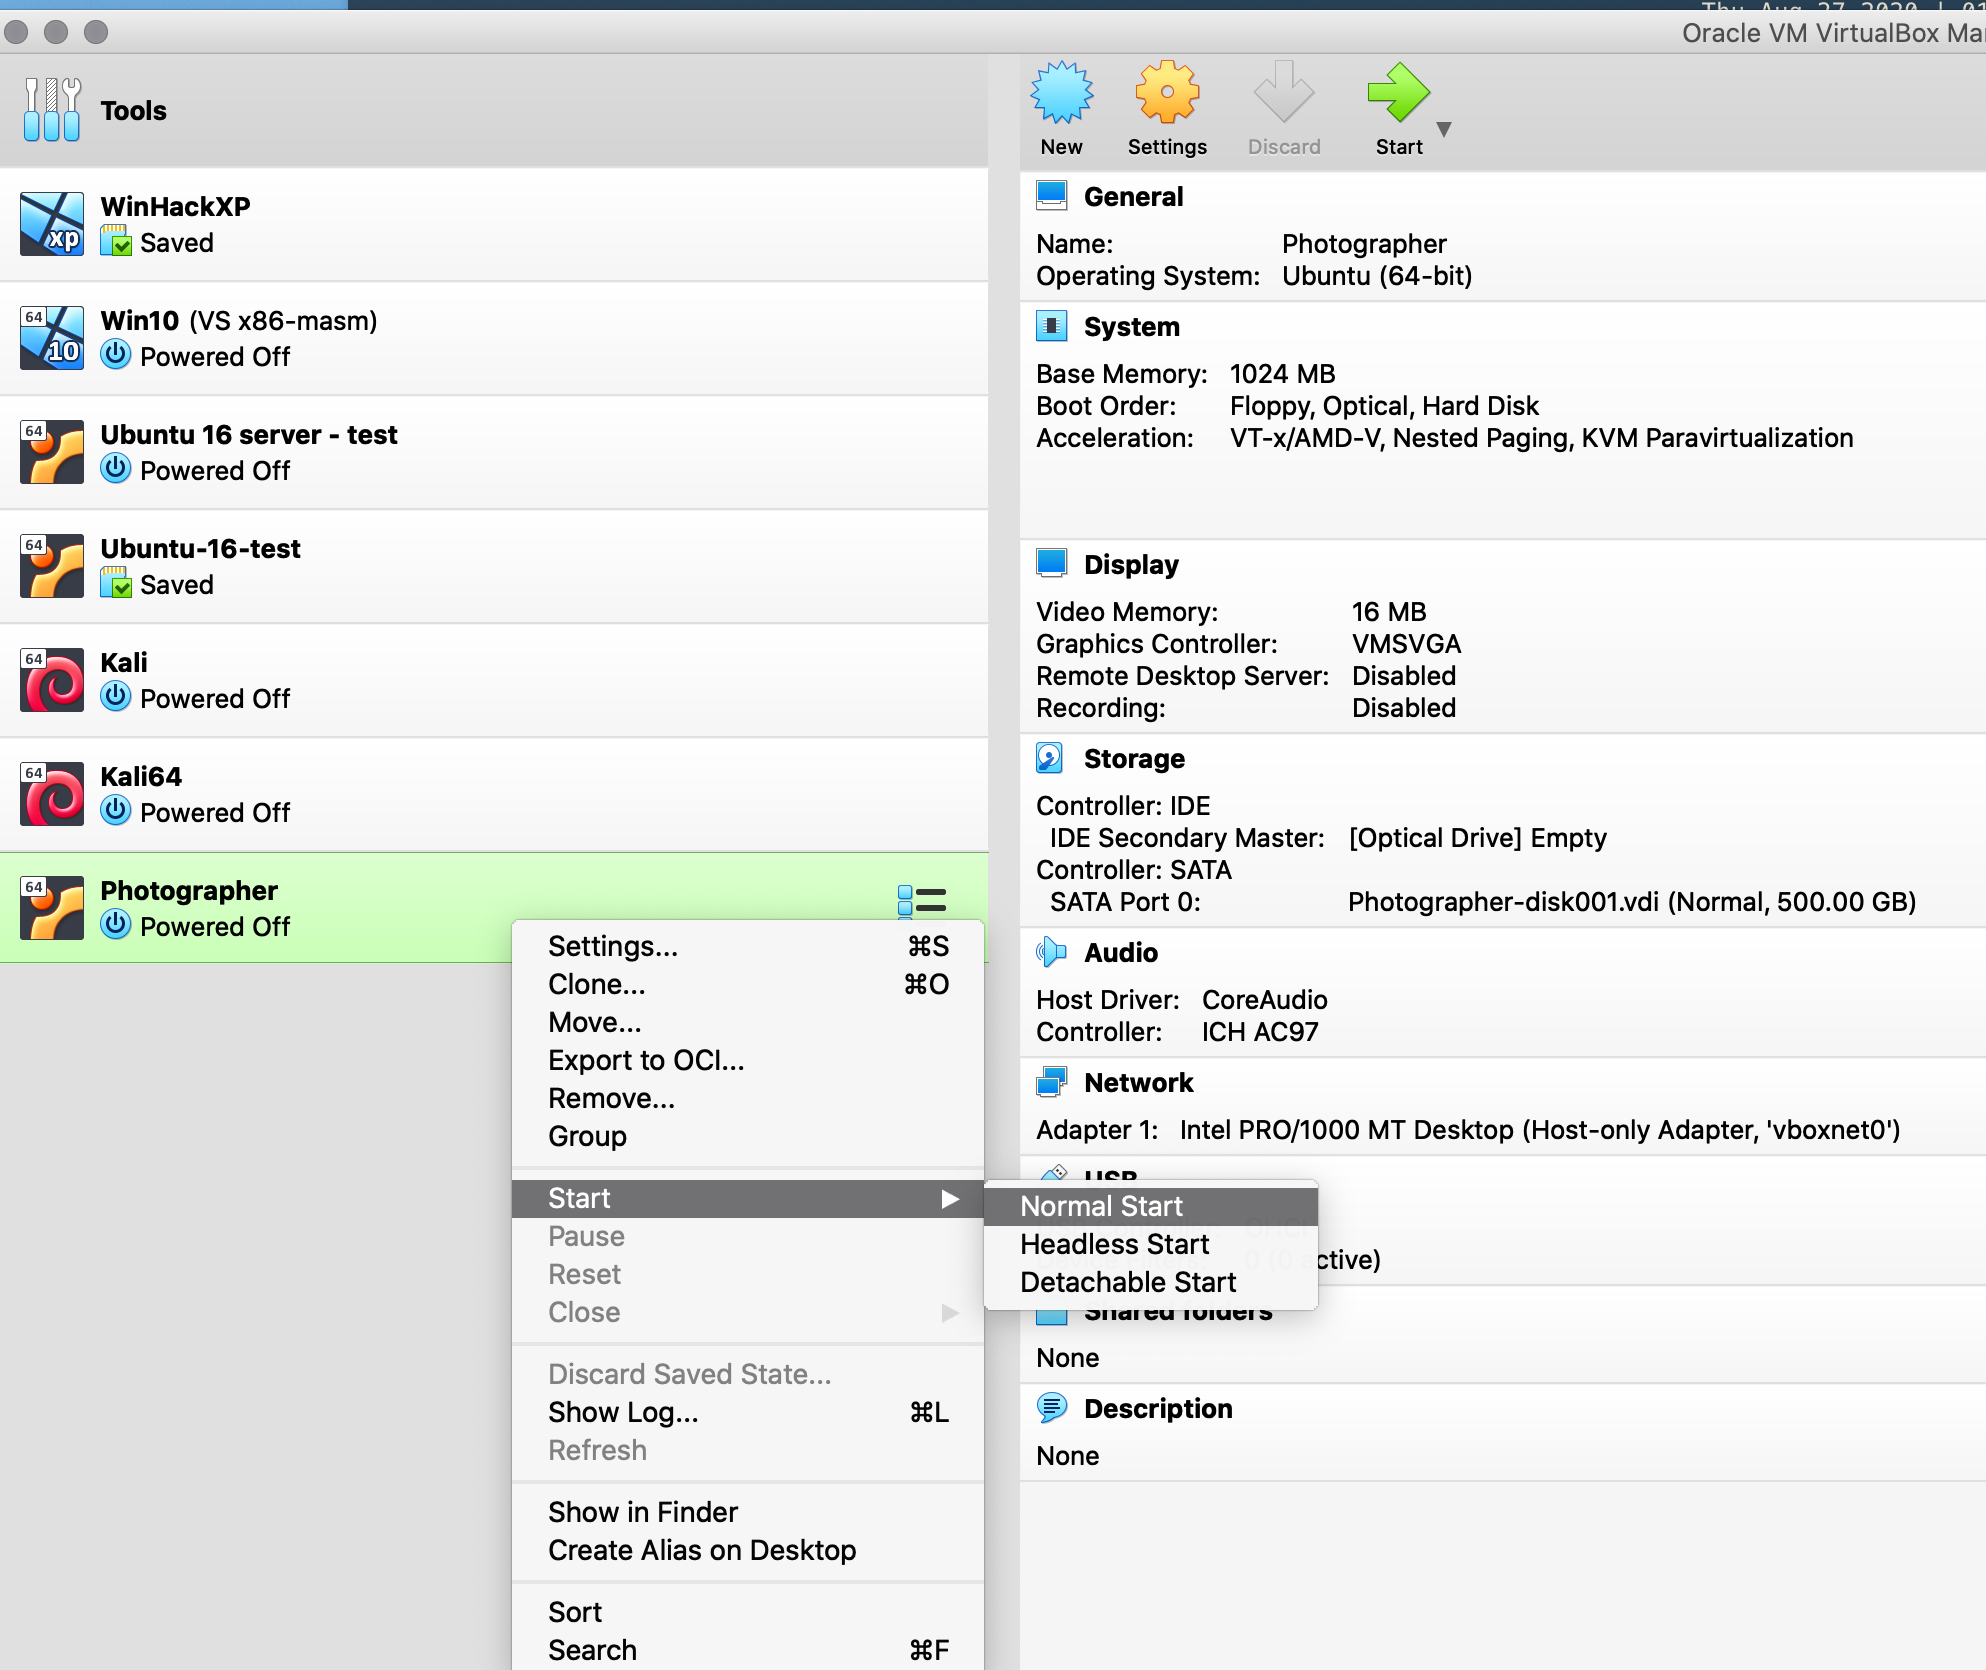
Task: Click the Kali64 VM icon
Action: coord(48,794)
